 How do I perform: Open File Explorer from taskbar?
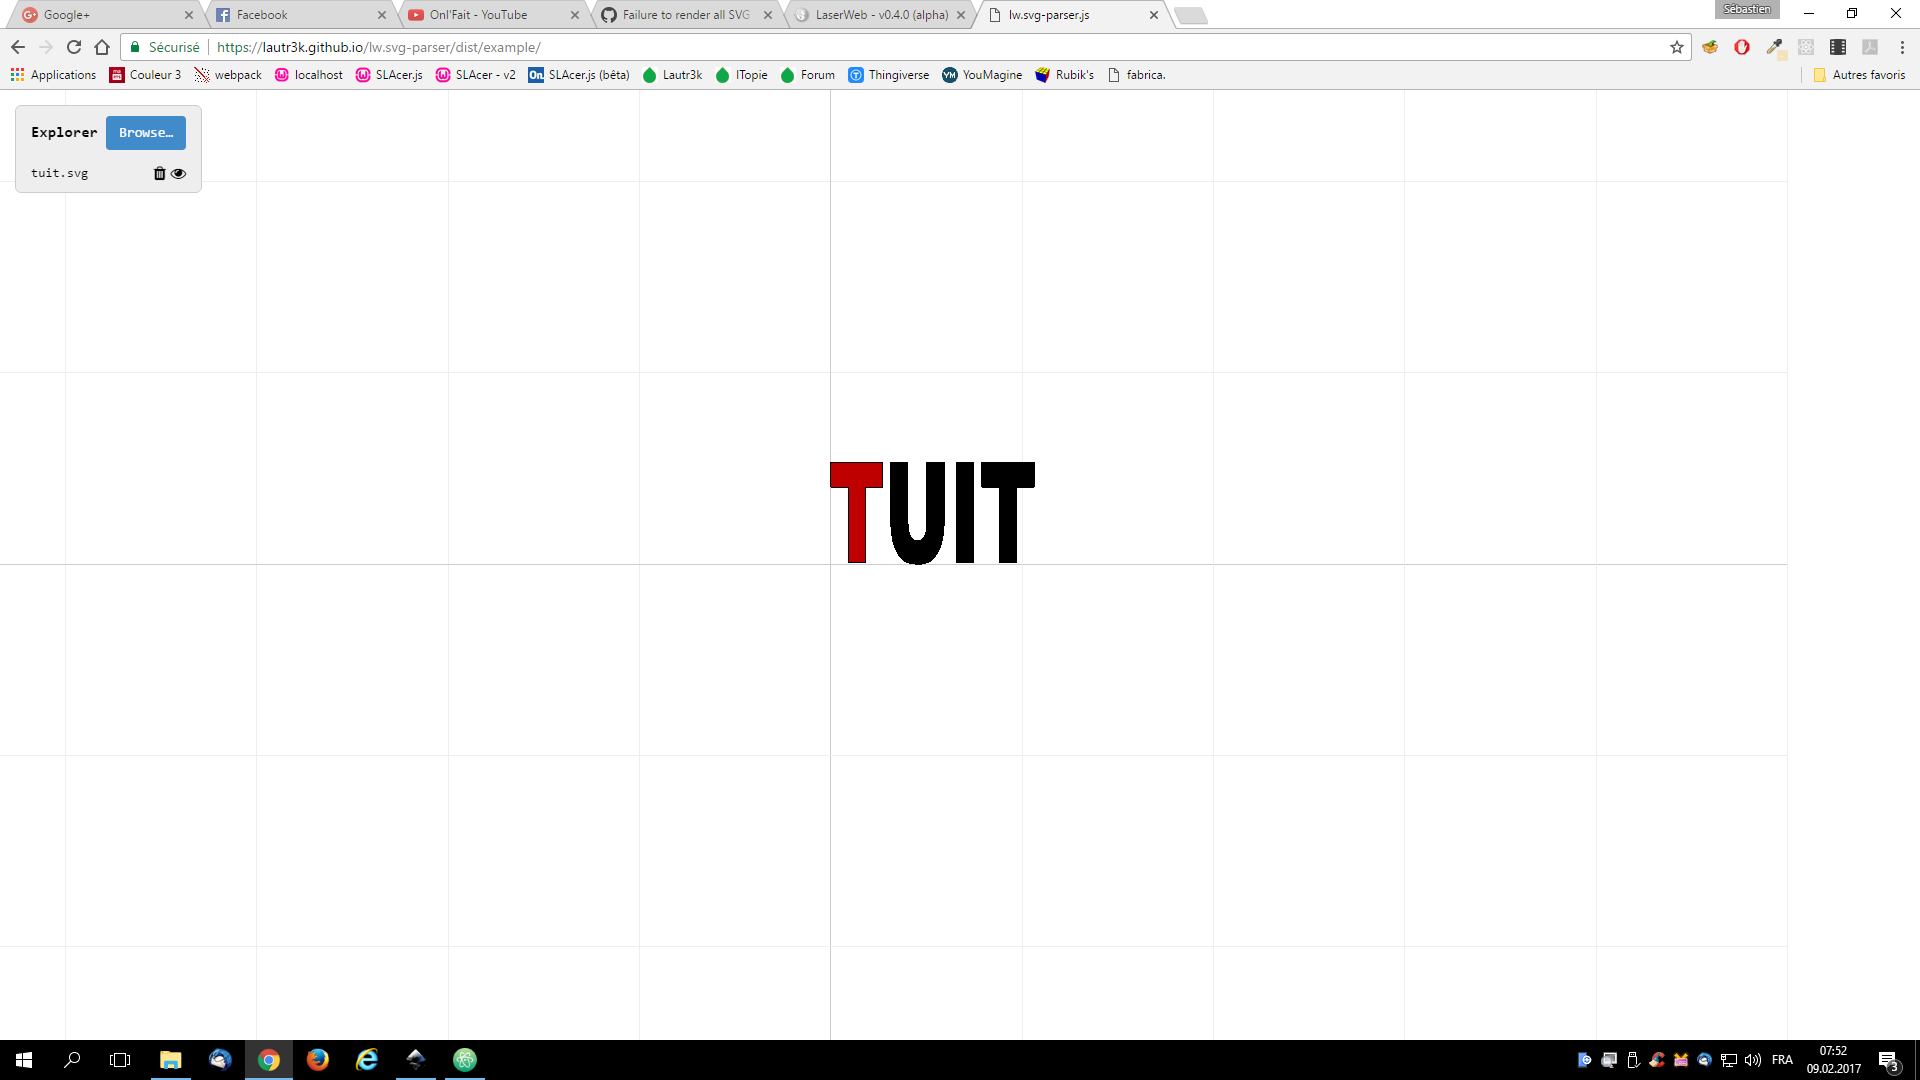click(170, 1060)
